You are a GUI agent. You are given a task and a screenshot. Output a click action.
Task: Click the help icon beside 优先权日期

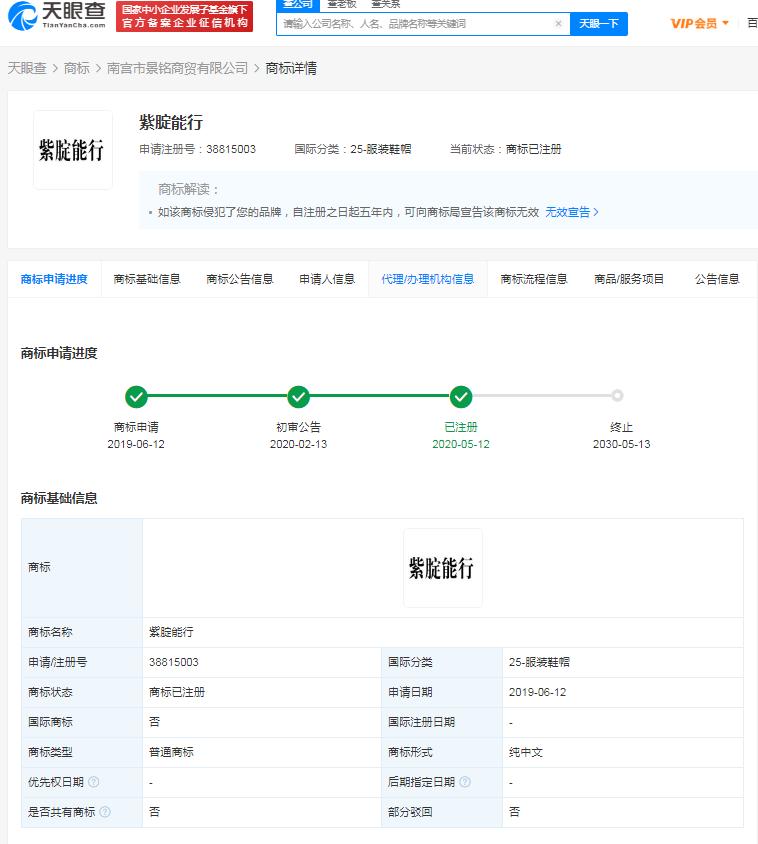94,782
